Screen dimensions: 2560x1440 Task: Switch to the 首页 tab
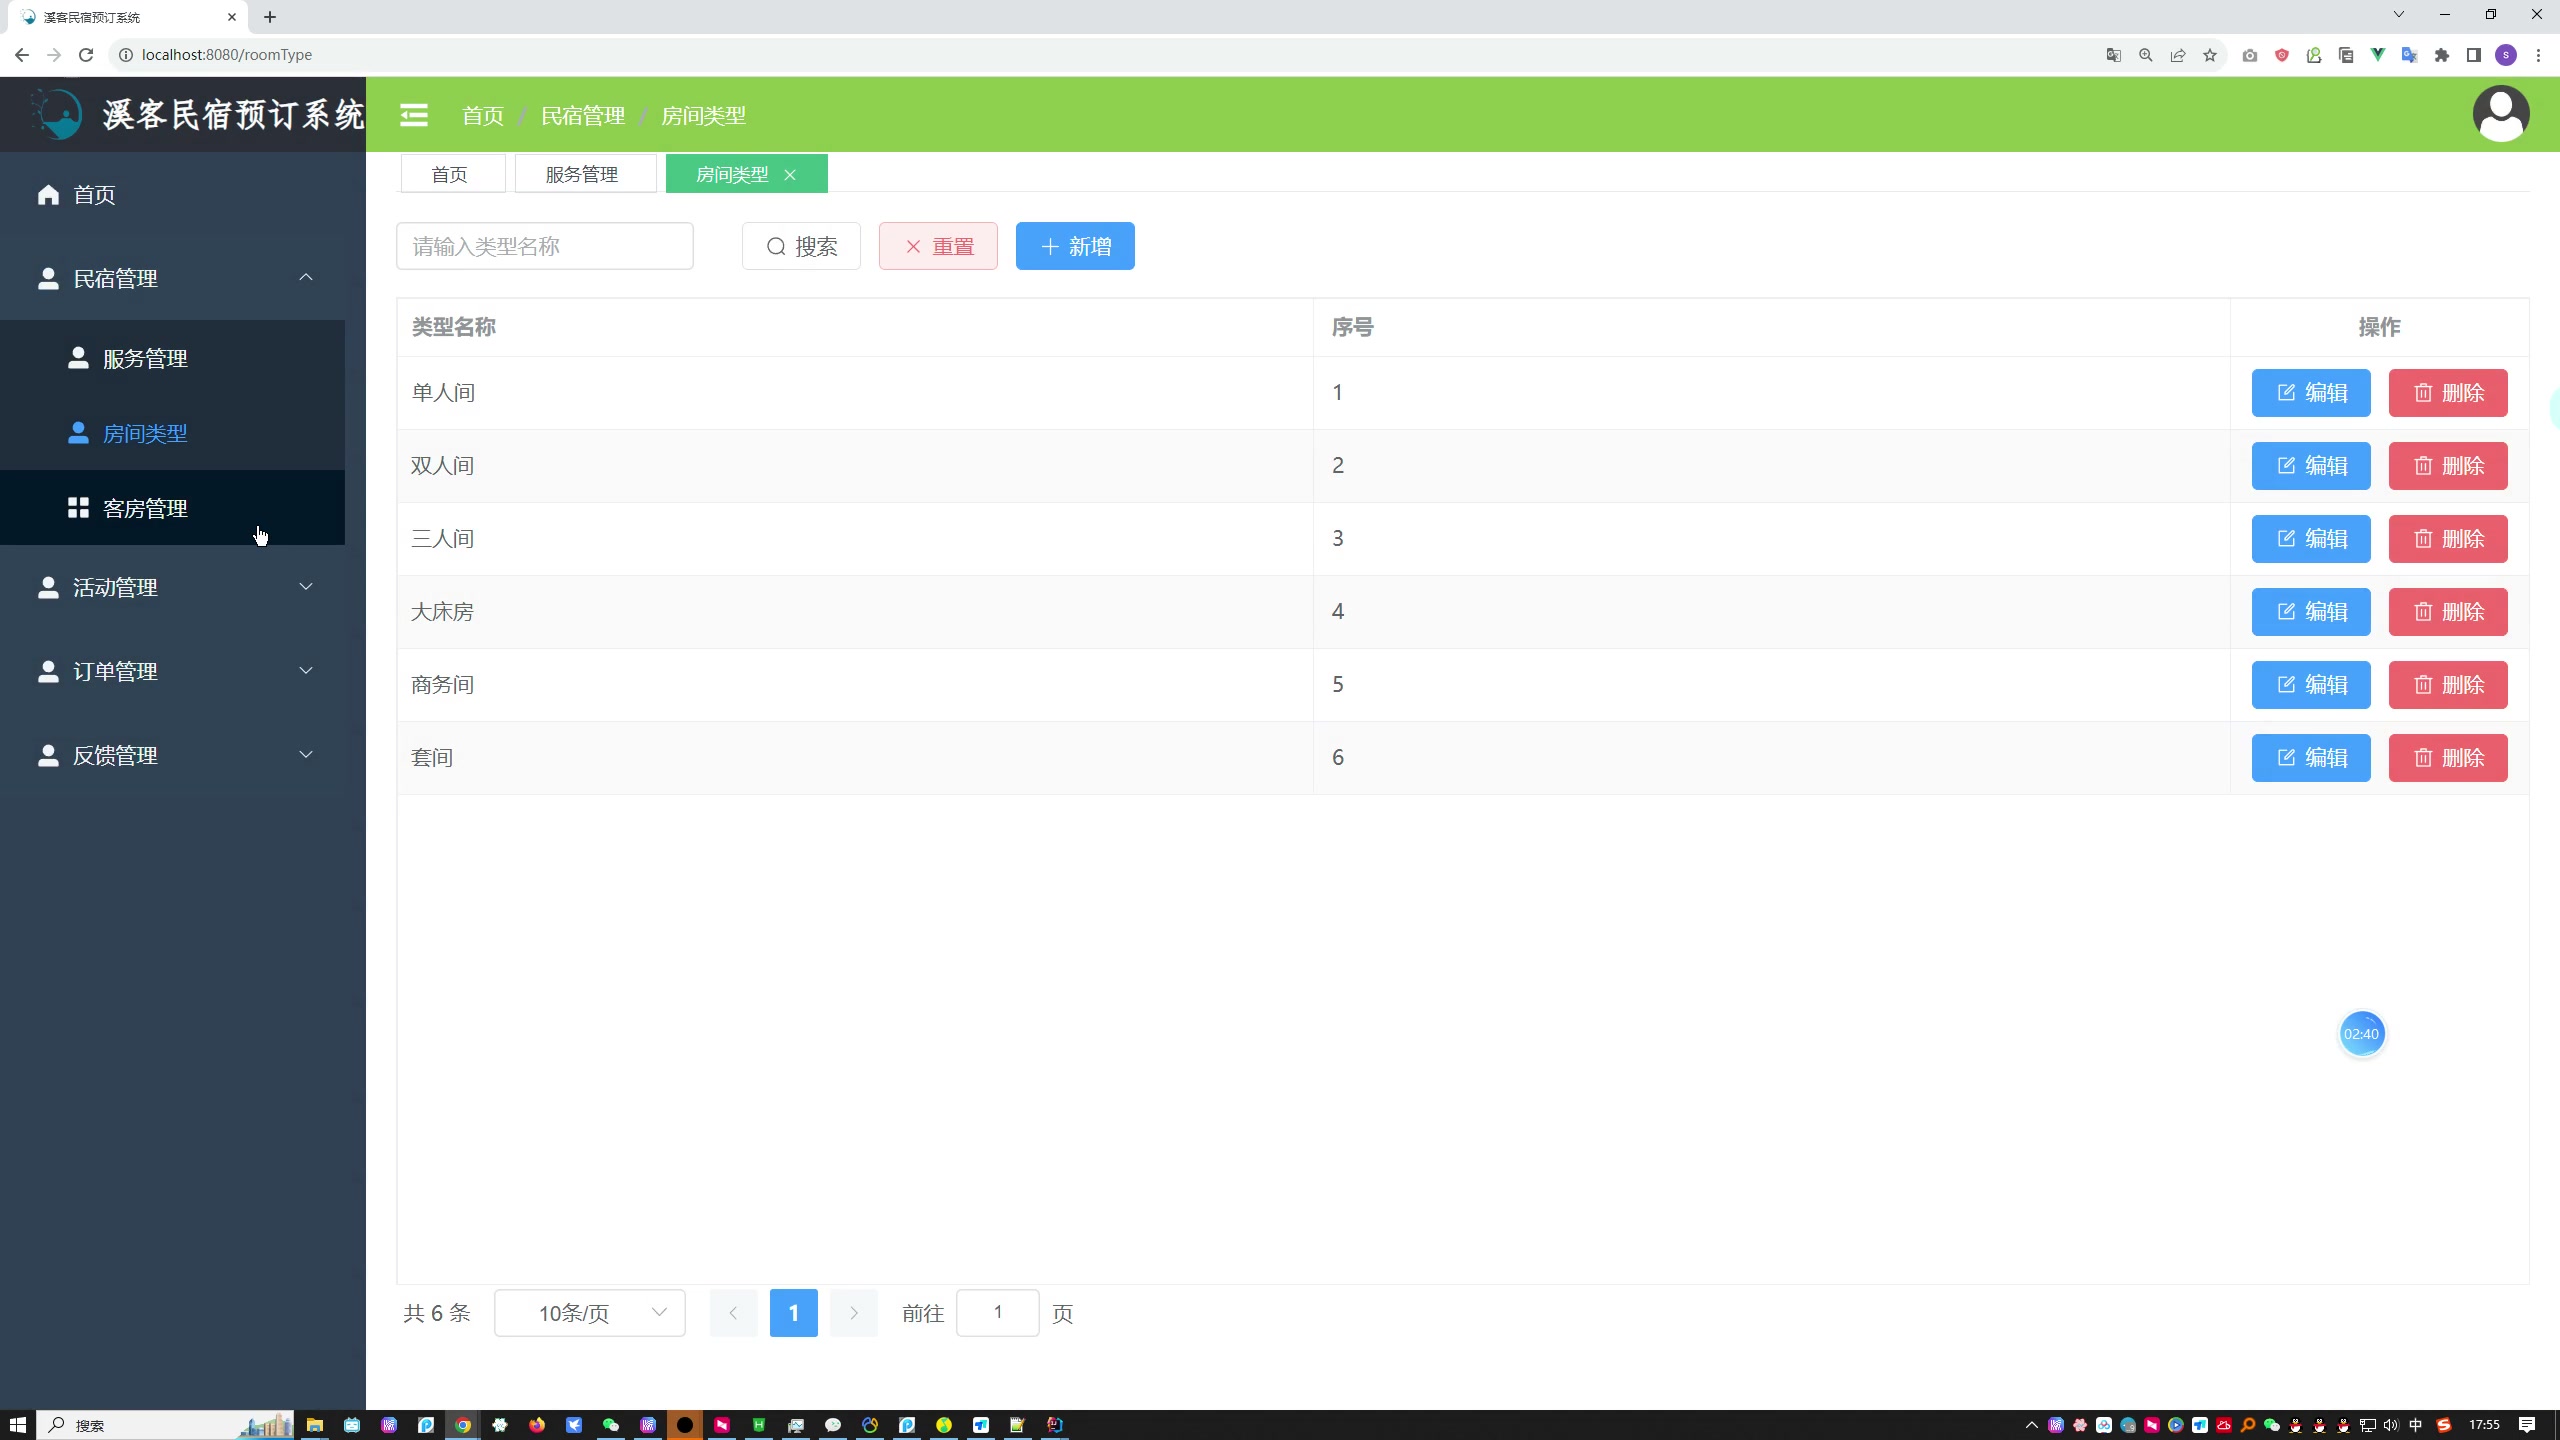pyautogui.click(x=452, y=174)
